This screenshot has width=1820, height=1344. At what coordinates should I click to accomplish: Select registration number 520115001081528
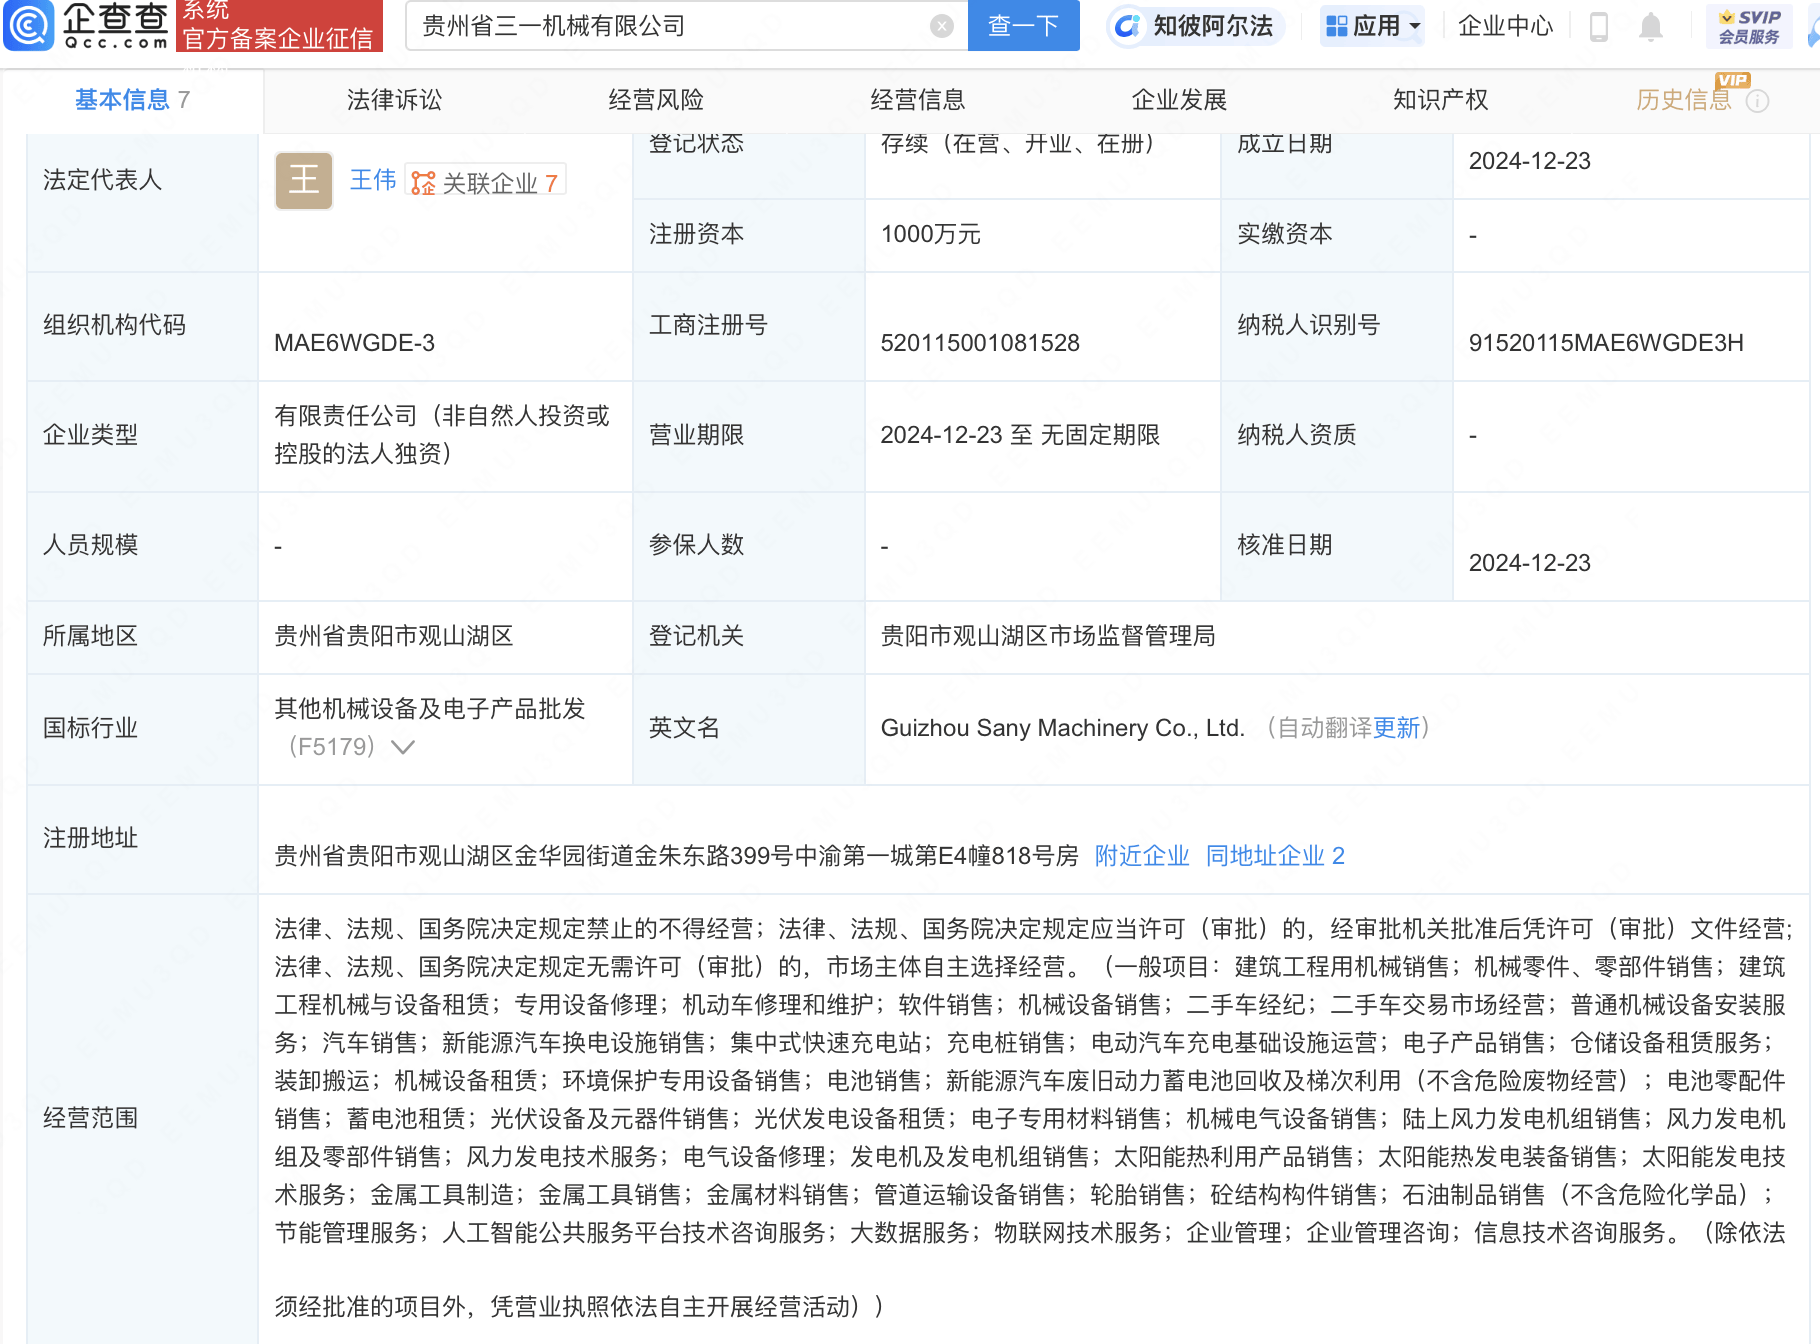coord(980,343)
